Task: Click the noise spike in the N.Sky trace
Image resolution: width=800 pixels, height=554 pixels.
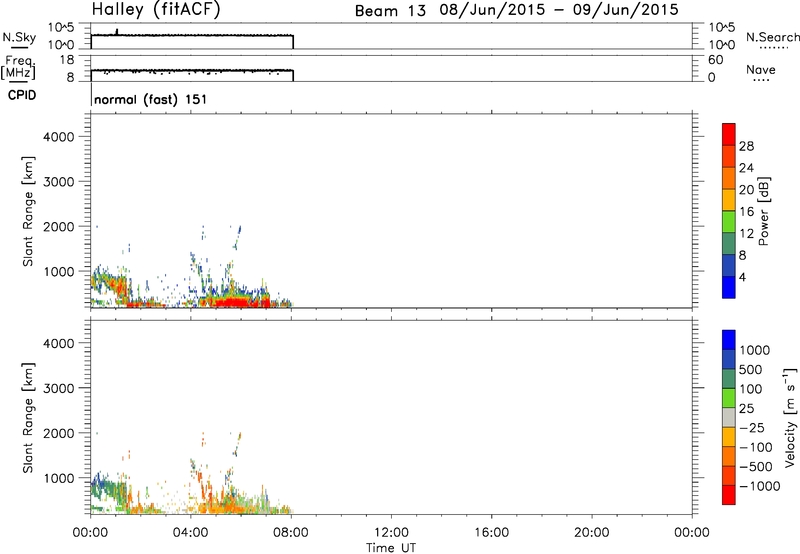Action: 117,32
